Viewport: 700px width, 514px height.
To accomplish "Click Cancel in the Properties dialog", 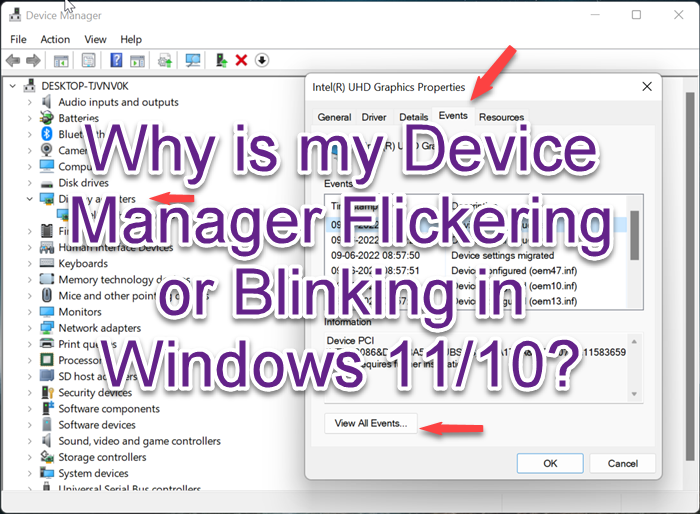I will (622, 464).
